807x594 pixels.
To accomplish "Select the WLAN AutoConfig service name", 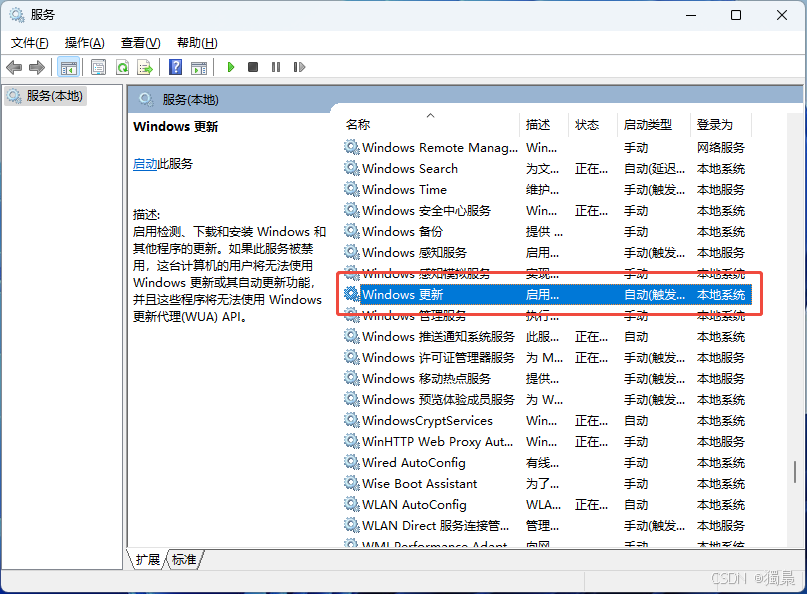I will point(415,505).
